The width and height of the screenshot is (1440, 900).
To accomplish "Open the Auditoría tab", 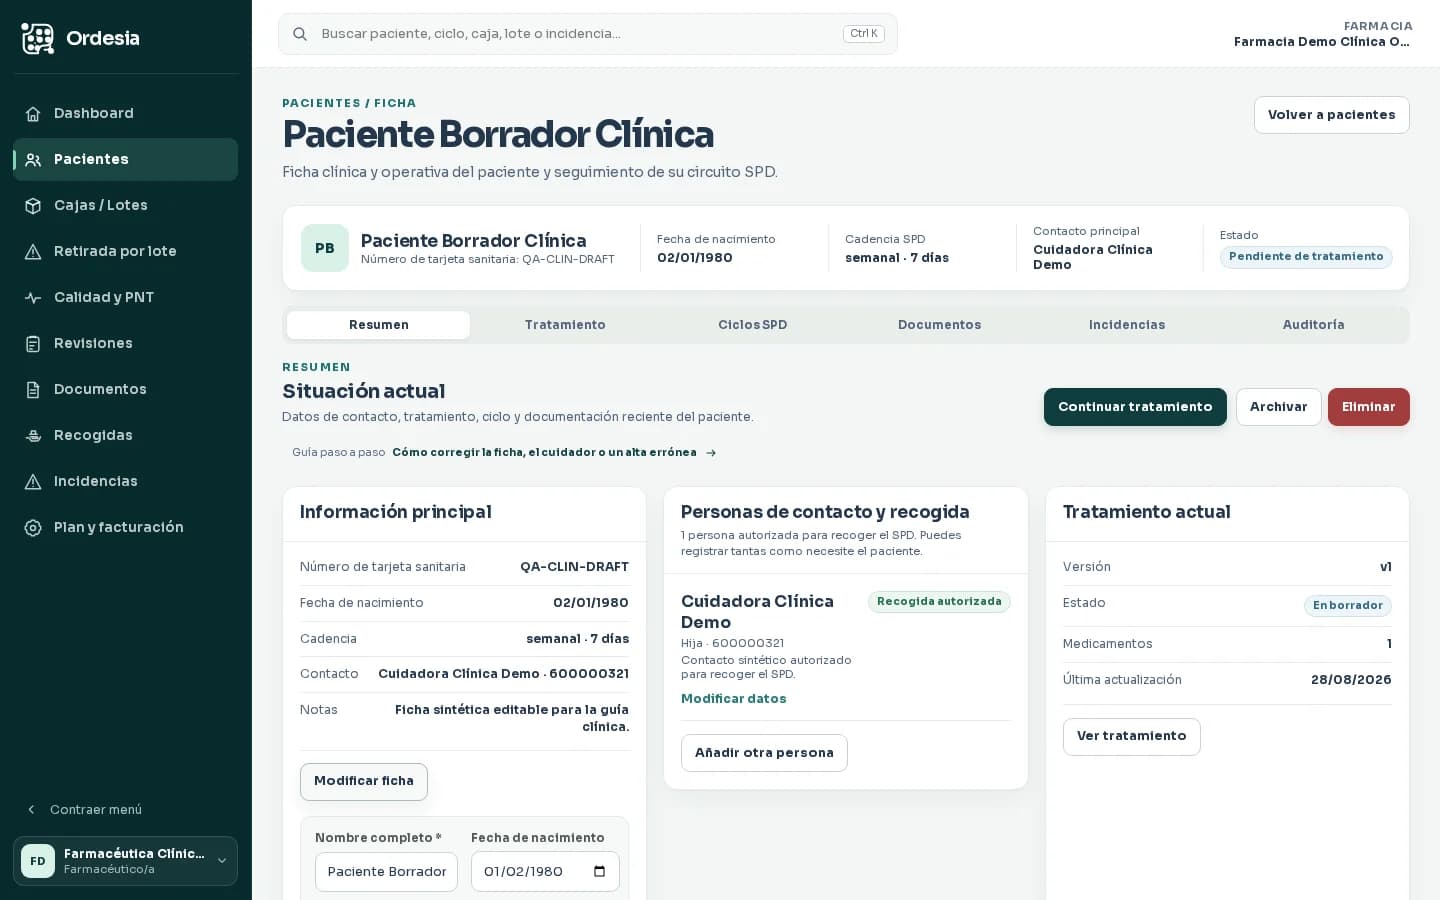I will point(1314,325).
